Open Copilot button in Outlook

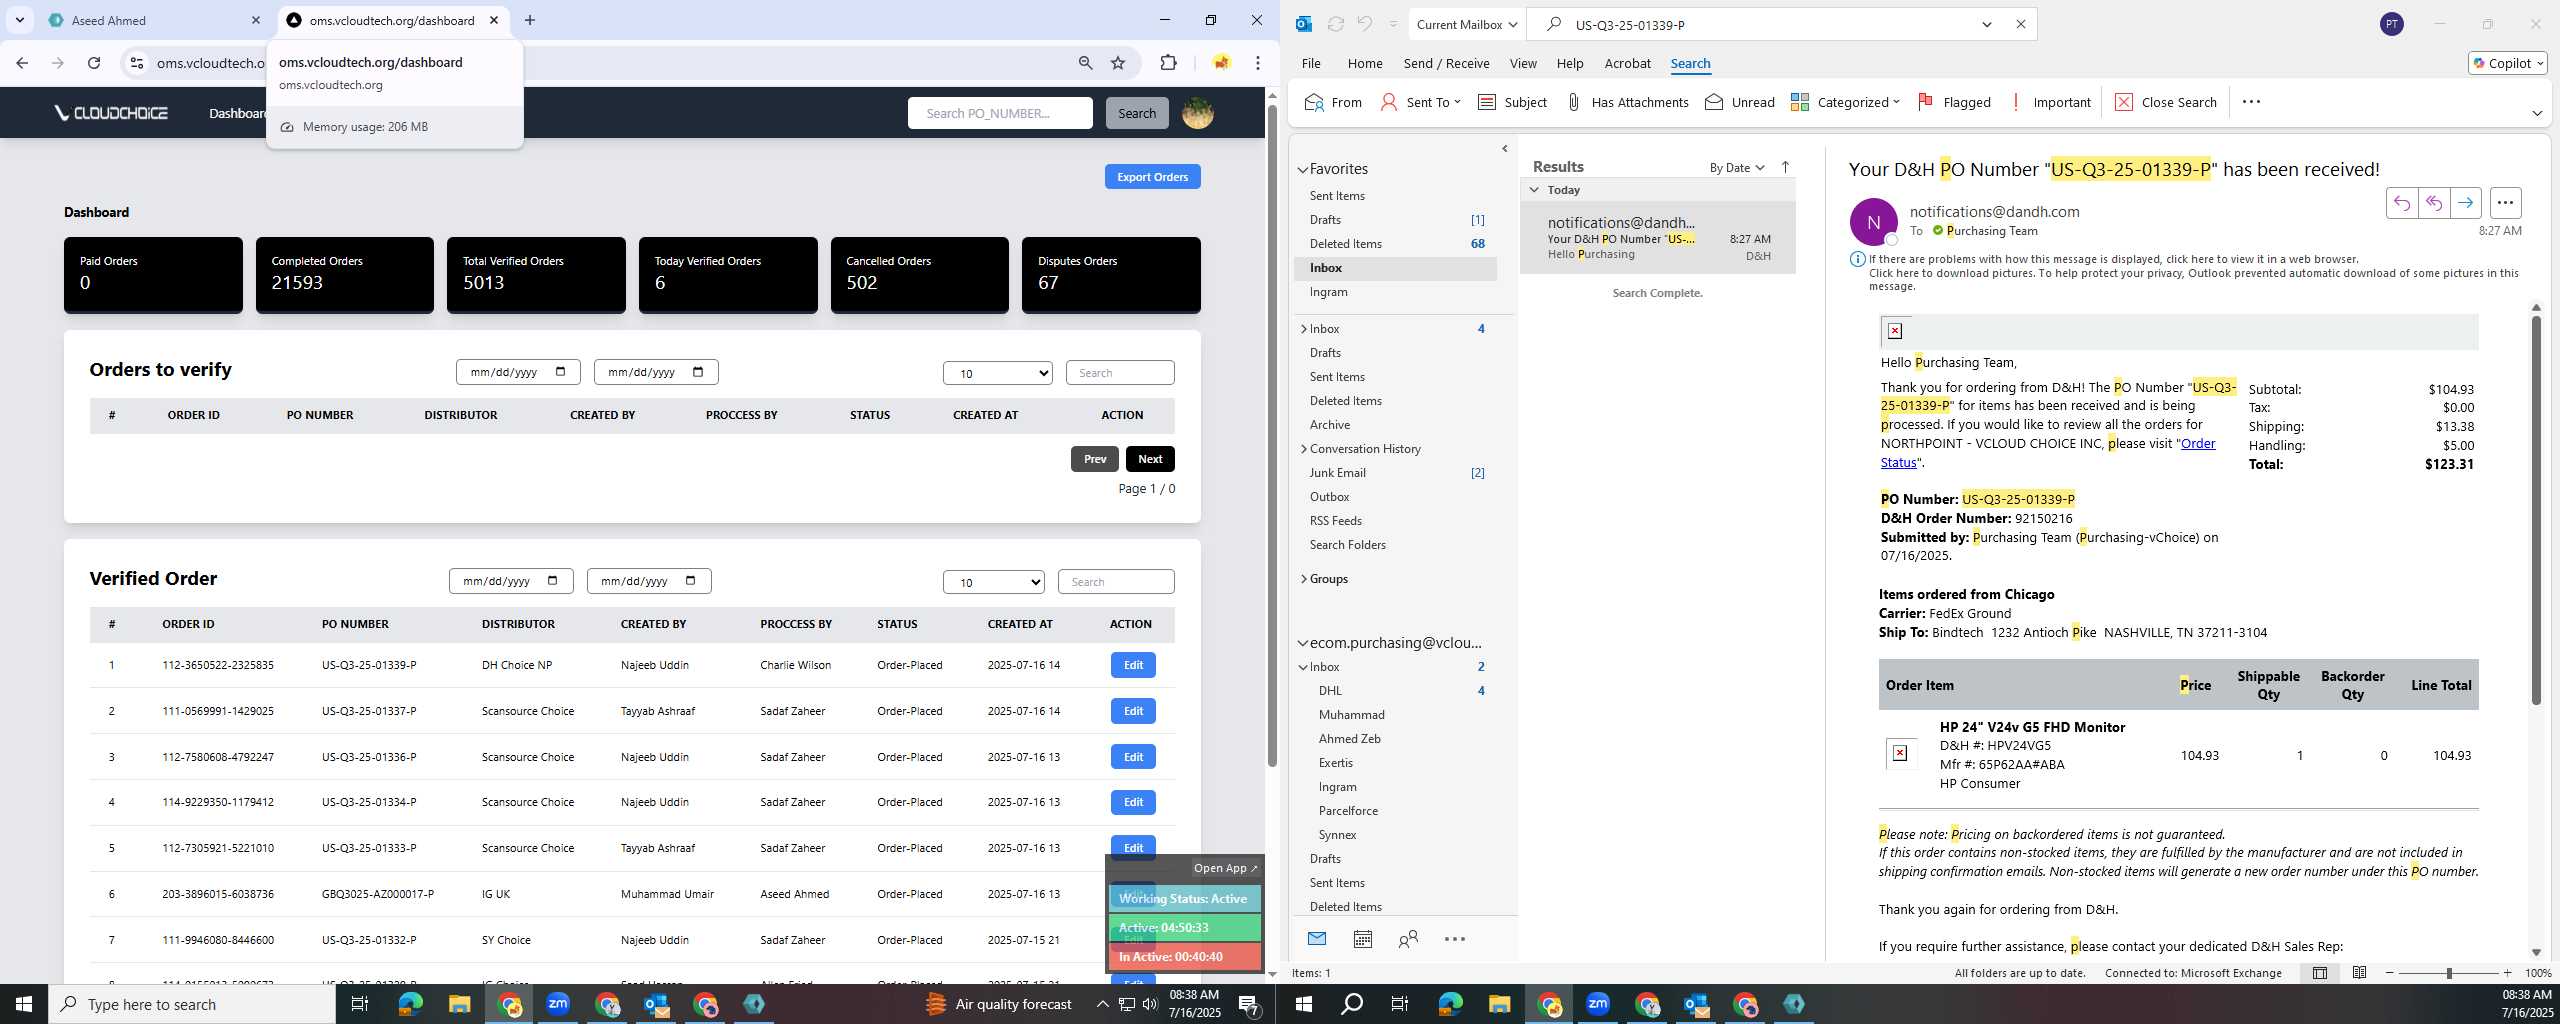coord(2507,63)
